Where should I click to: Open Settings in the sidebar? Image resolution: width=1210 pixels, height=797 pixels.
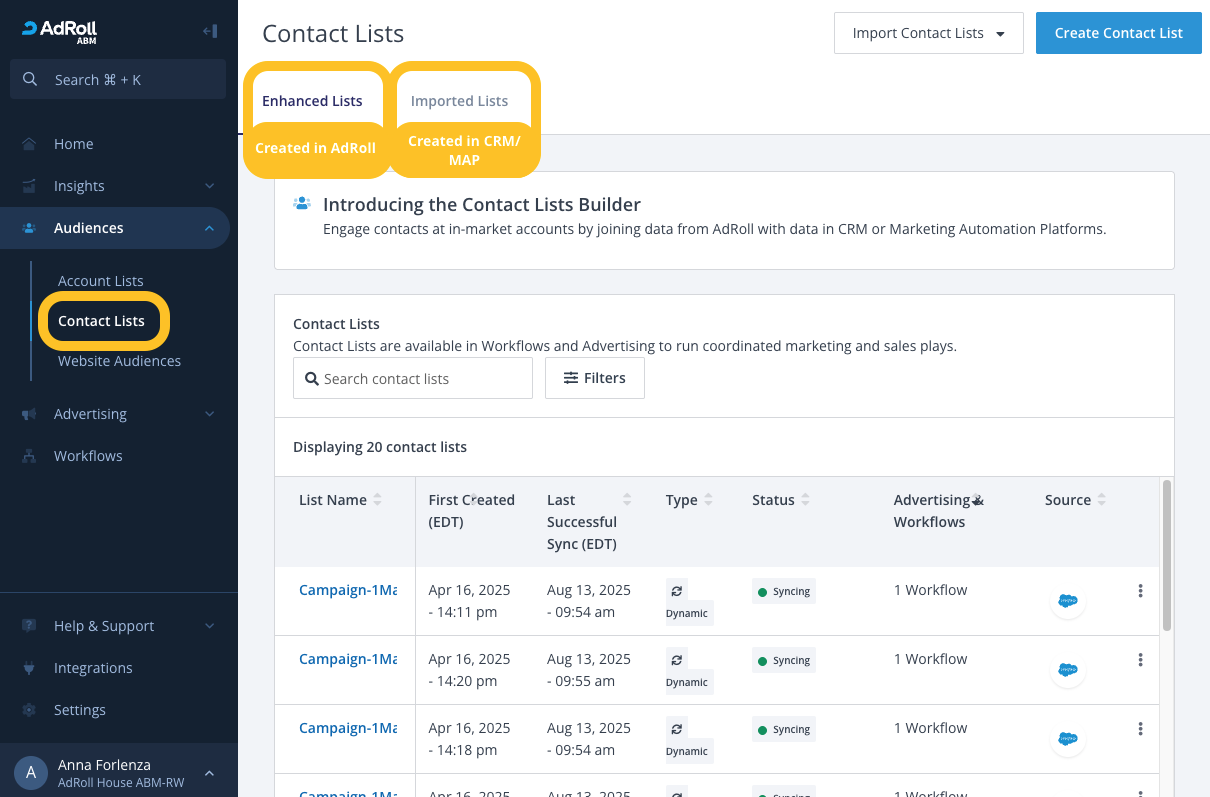(x=80, y=710)
